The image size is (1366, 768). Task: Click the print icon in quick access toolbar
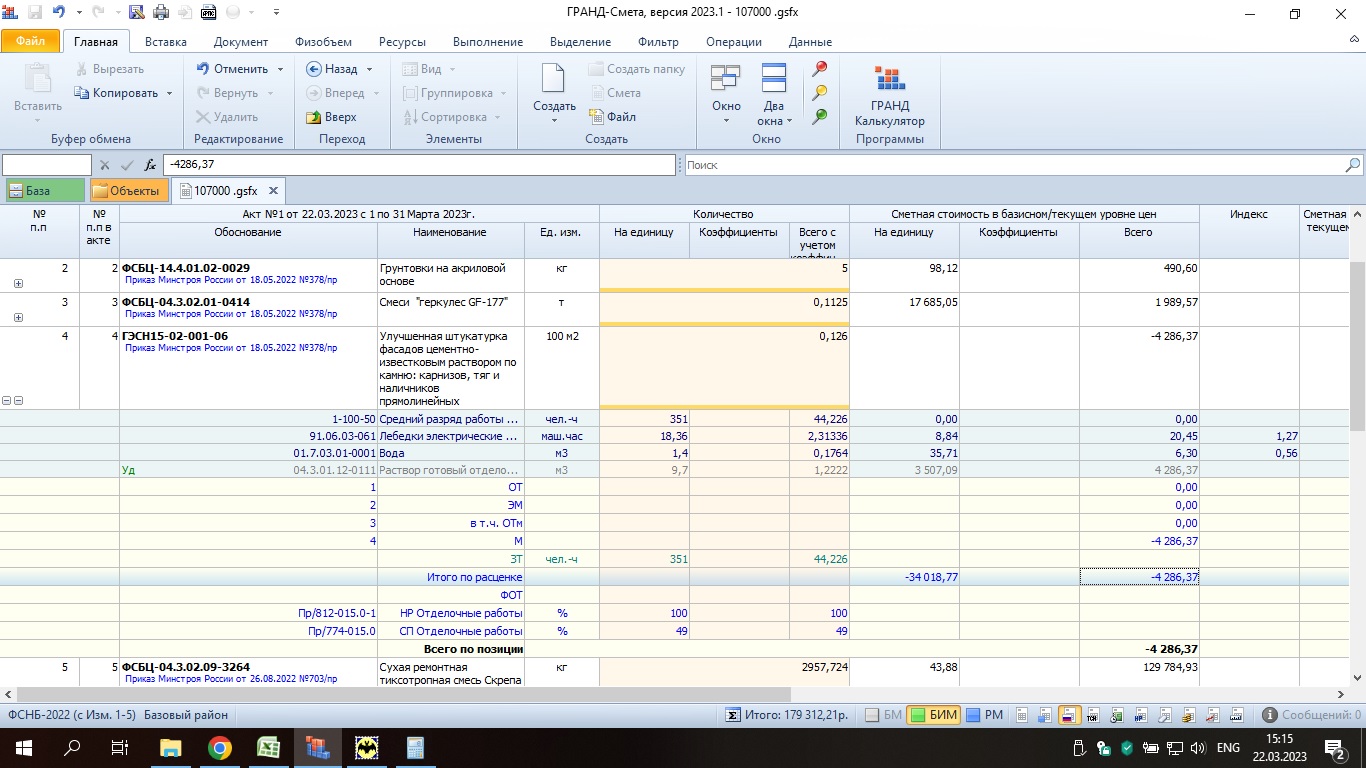pos(160,13)
